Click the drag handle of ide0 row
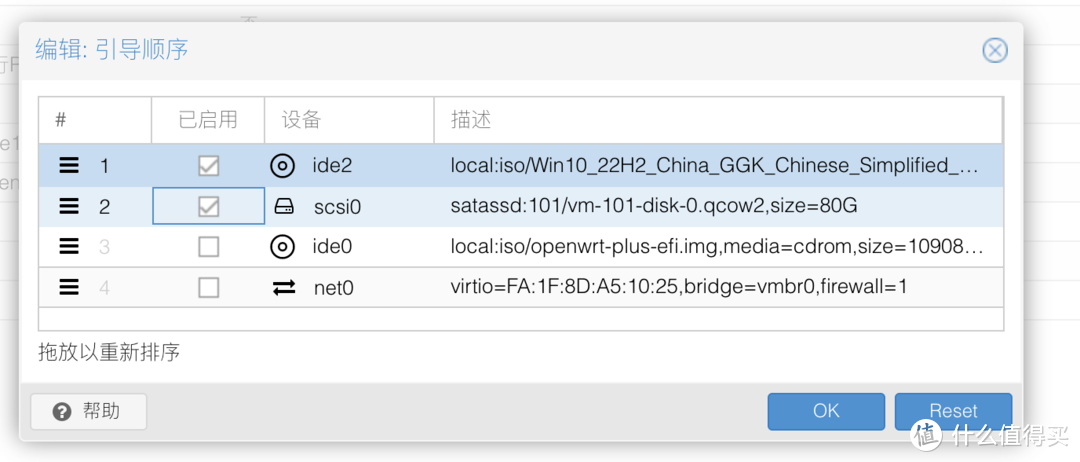Image resolution: width=1080 pixels, height=462 pixels. (x=68, y=246)
